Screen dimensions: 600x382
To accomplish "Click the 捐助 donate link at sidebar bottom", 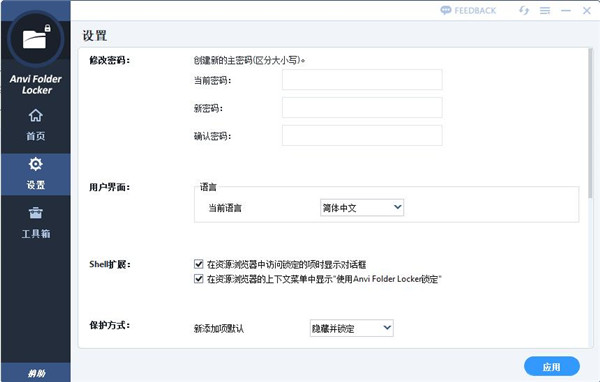I will 36,373.
